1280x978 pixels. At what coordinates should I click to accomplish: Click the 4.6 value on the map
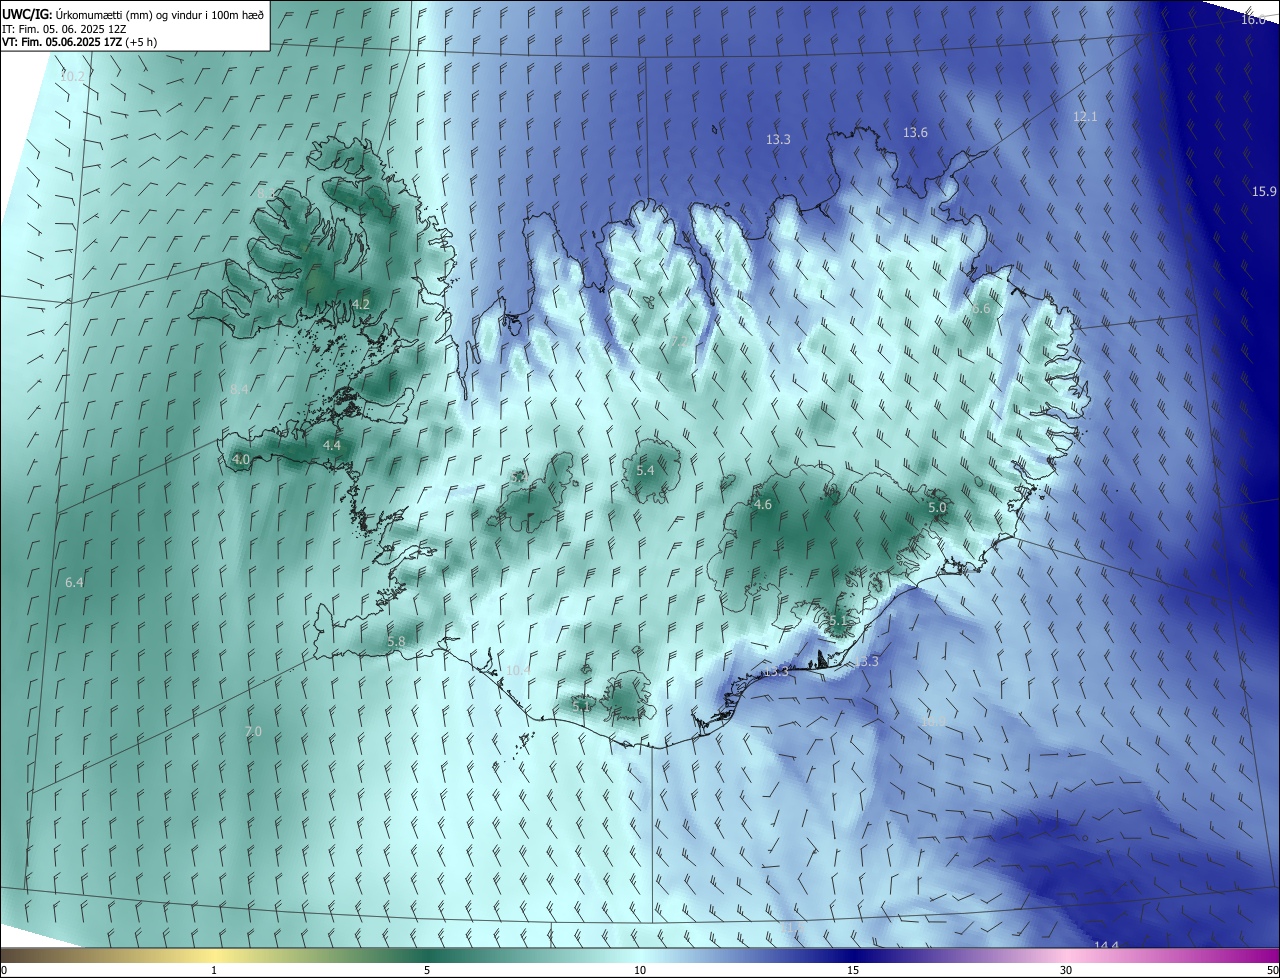point(763,505)
